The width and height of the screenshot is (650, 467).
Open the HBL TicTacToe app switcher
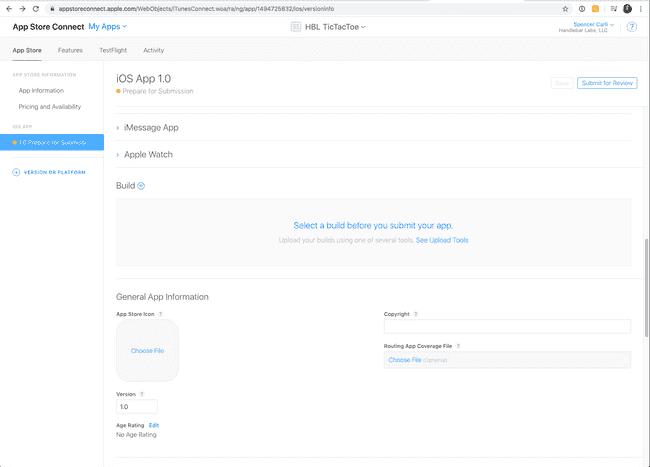point(335,27)
